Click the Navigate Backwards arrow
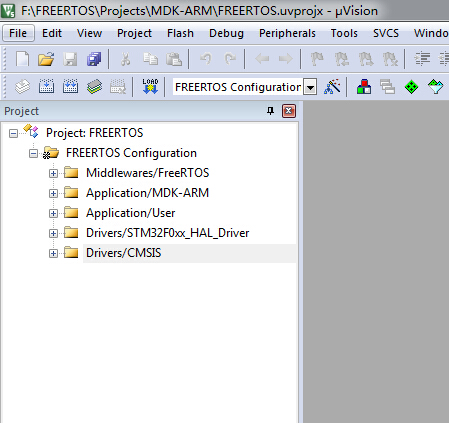Viewport: 449px width, 423px height. tap(262, 59)
